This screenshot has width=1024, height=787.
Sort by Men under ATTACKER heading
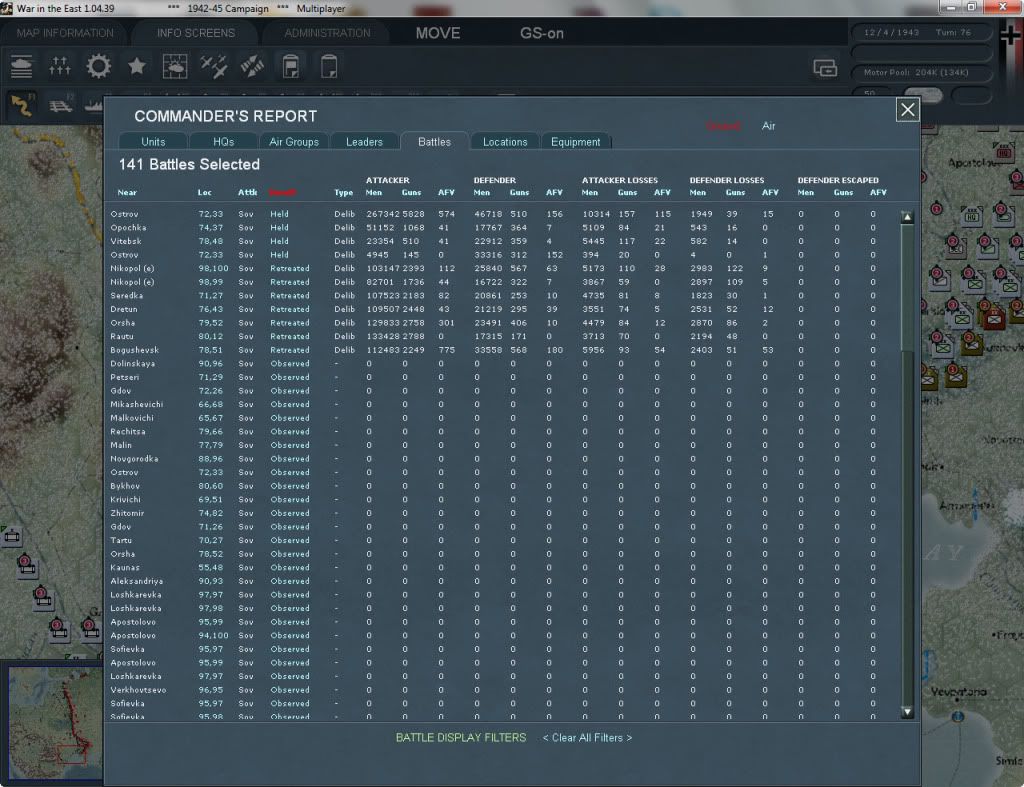click(x=374, y=193)
